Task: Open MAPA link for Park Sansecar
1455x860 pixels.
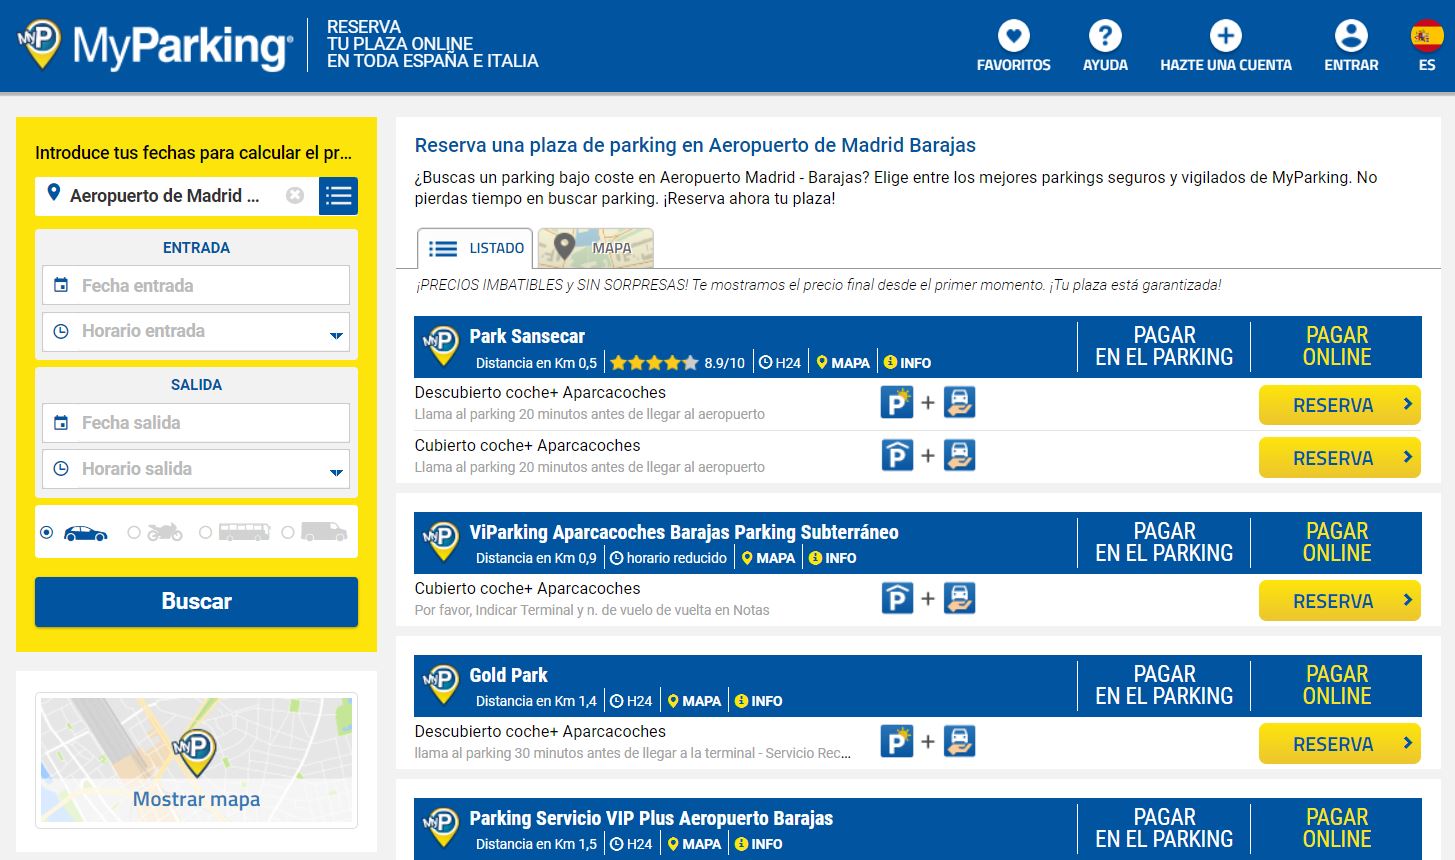Action: click(x=843, y=363)
